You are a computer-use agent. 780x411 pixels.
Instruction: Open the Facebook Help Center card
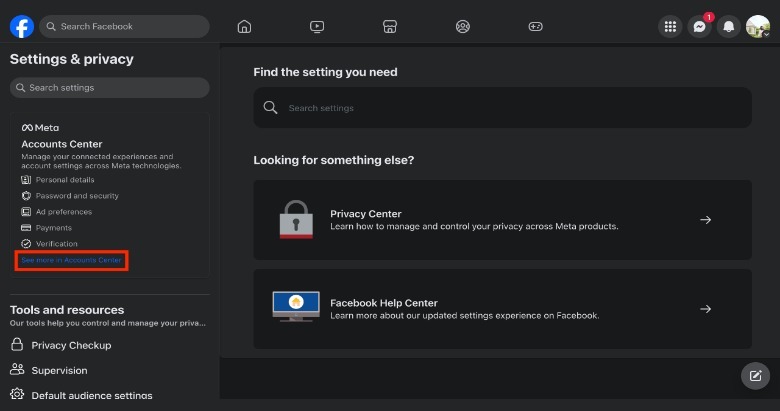(x=502, y=309)
